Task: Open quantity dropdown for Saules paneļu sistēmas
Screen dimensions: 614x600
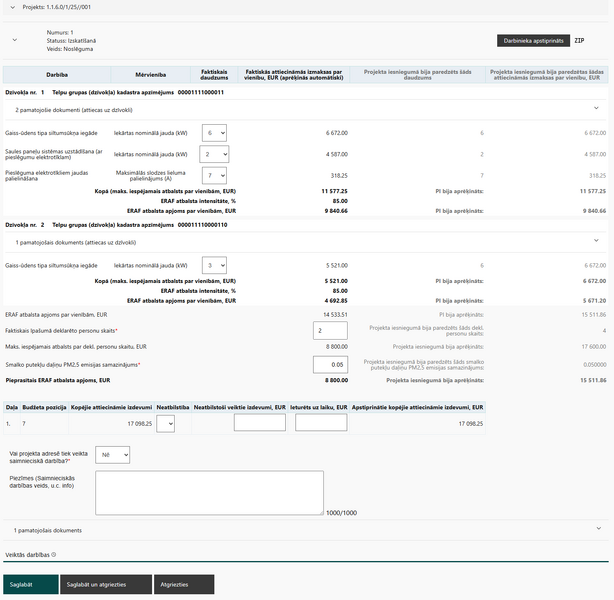Action: (x=214, y=154)
